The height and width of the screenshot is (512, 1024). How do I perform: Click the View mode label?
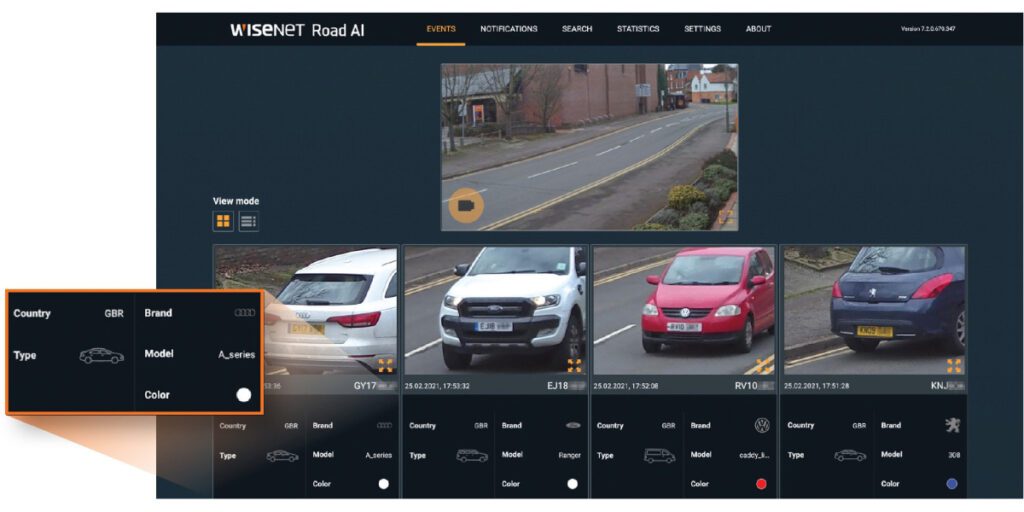[236, 201]
